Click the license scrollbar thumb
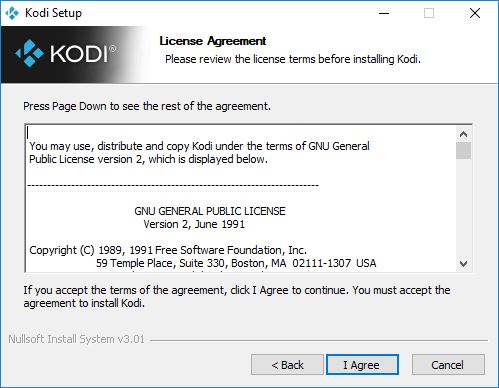499x388 pixels. tap(463, 151)
